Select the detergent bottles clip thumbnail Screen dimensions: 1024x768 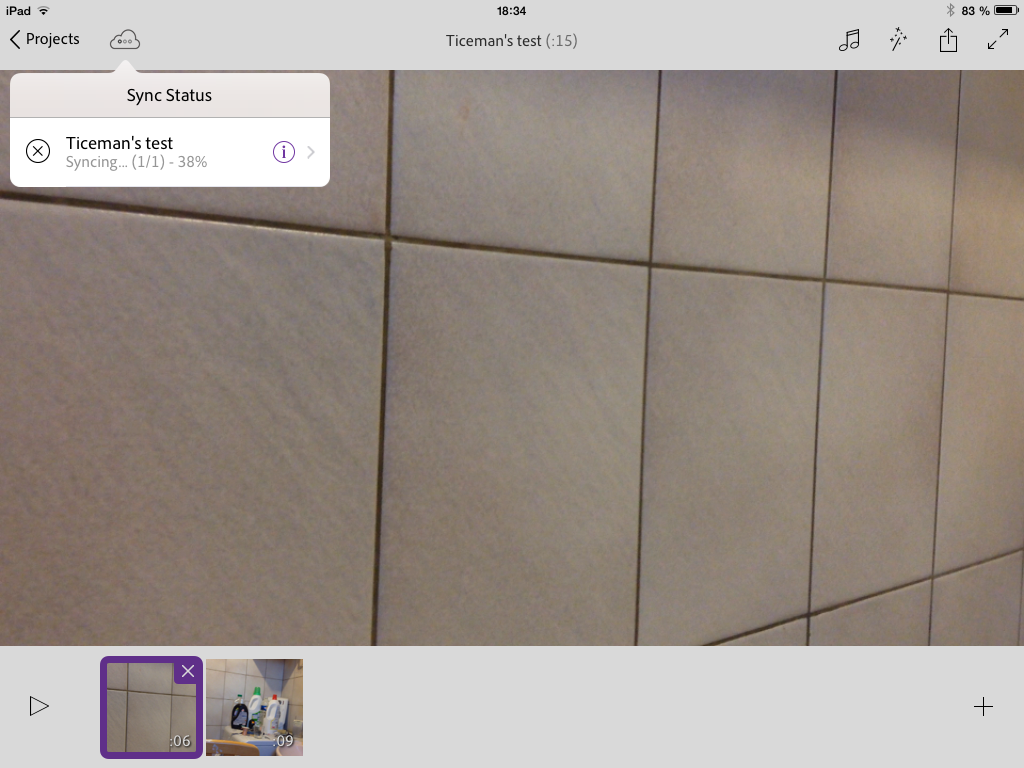(254, 707)
